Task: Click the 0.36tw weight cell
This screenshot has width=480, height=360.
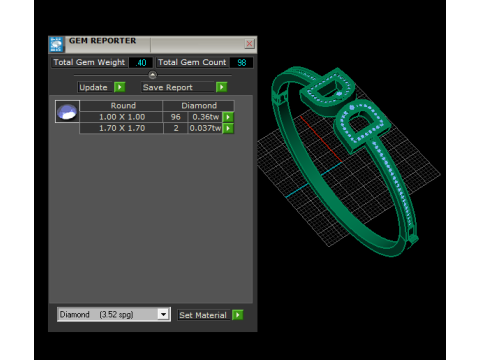Action: pos(205,117)
